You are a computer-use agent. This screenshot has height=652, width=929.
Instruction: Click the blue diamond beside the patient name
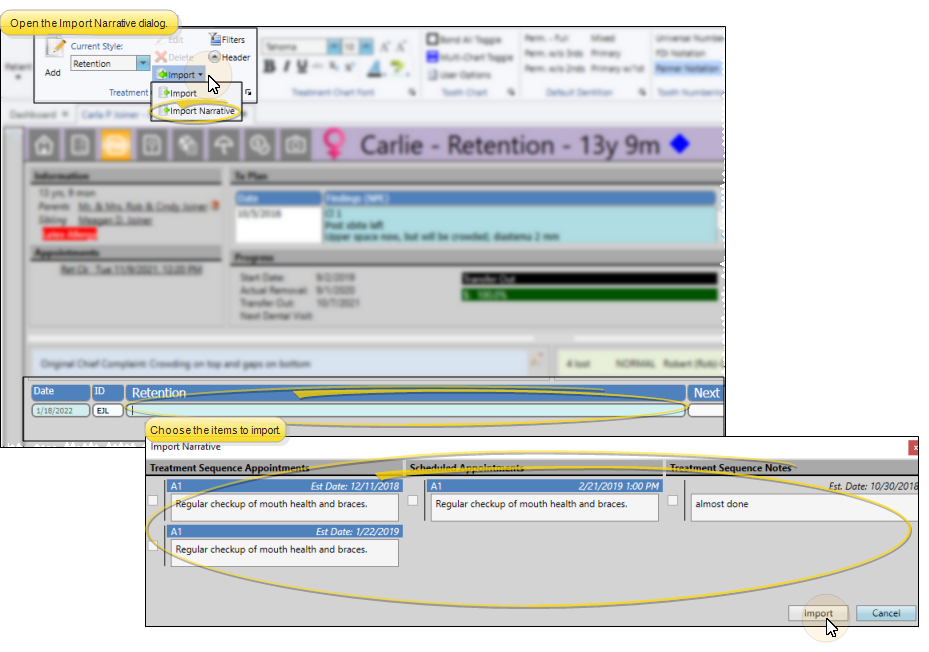tap(680, 145)
